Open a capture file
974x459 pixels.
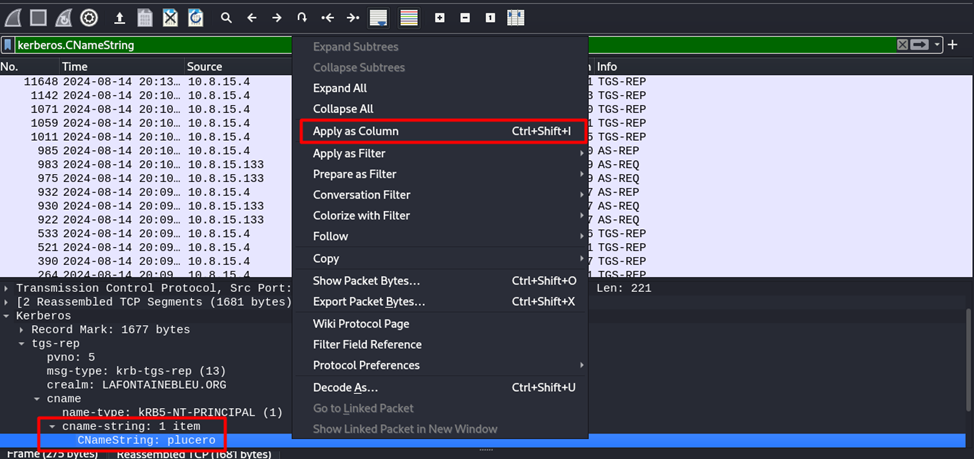[120, 19]
